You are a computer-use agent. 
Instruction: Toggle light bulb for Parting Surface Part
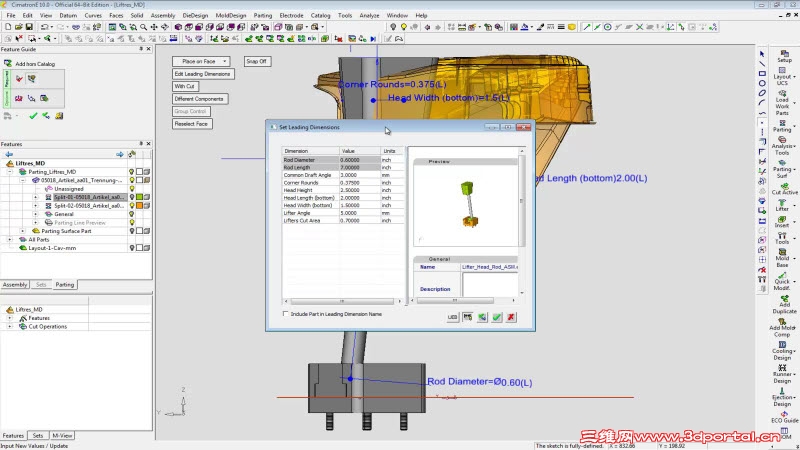pyautogui.click(x=132, y=231)
